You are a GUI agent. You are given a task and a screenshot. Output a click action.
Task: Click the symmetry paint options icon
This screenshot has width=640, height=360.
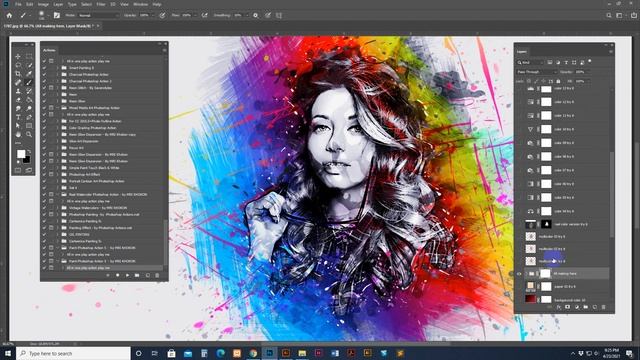coord(279,15)
